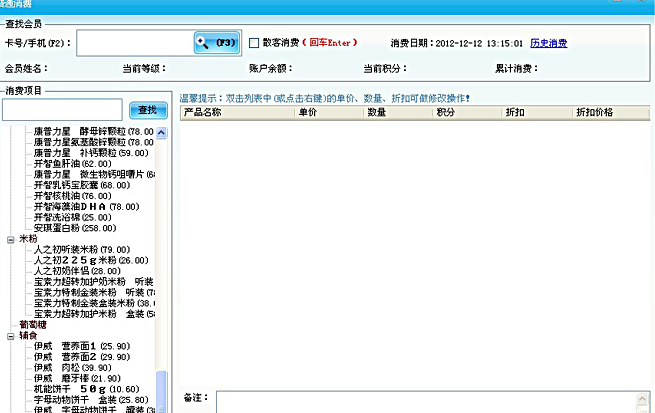Viewport: 655px width, 413px height.
Task: Click the 单价 column header
Action: pos(329,112)
